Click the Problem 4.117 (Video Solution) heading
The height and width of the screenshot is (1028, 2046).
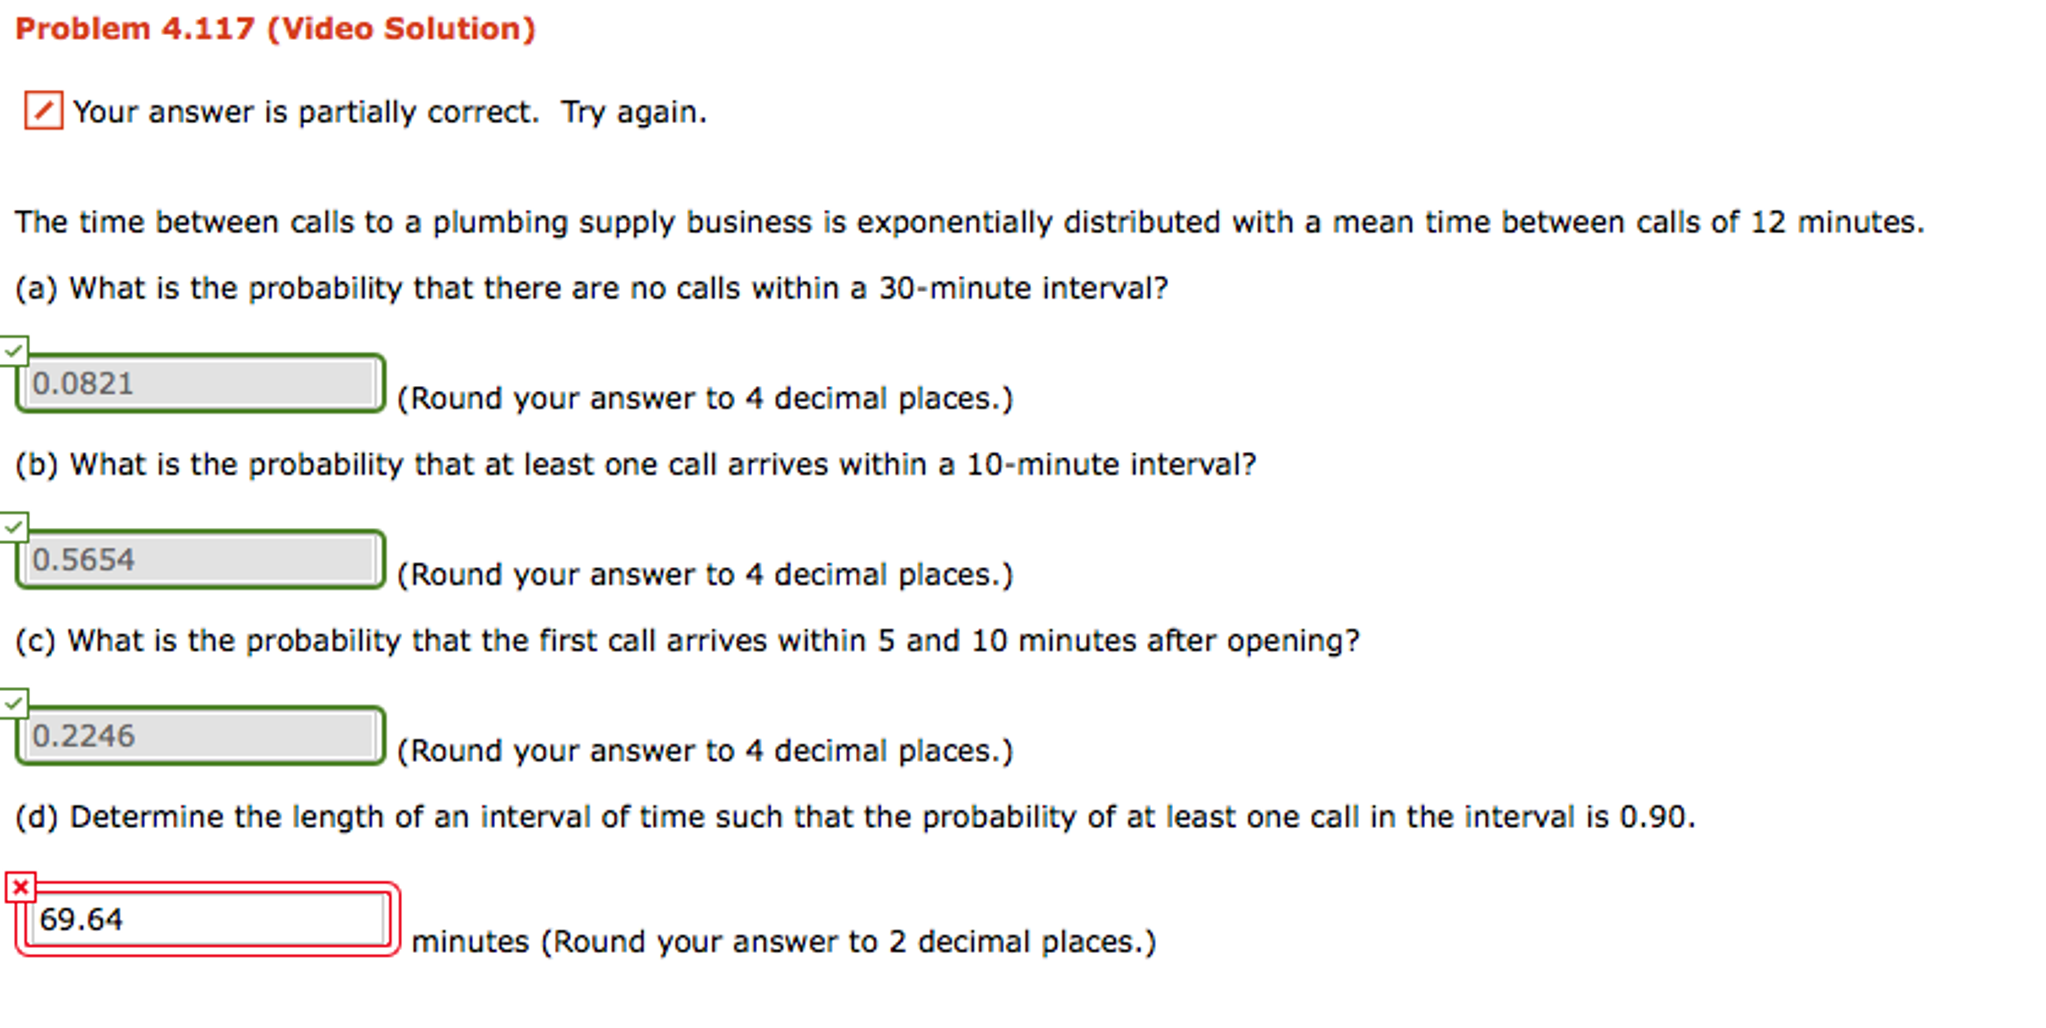click(275, 29)
